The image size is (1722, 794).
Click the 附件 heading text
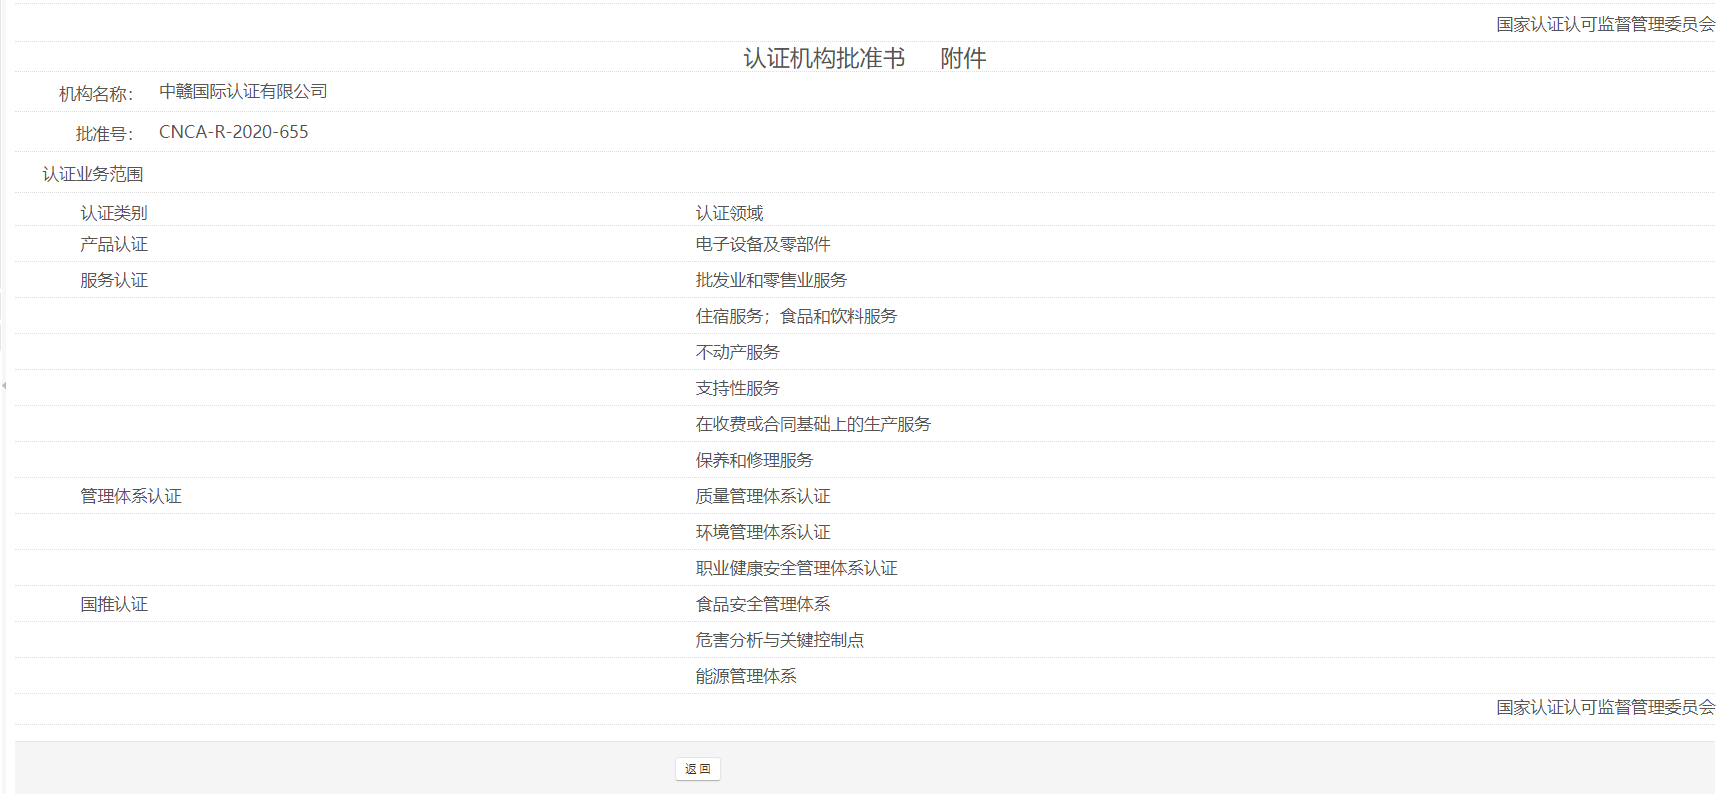(962, 59)
